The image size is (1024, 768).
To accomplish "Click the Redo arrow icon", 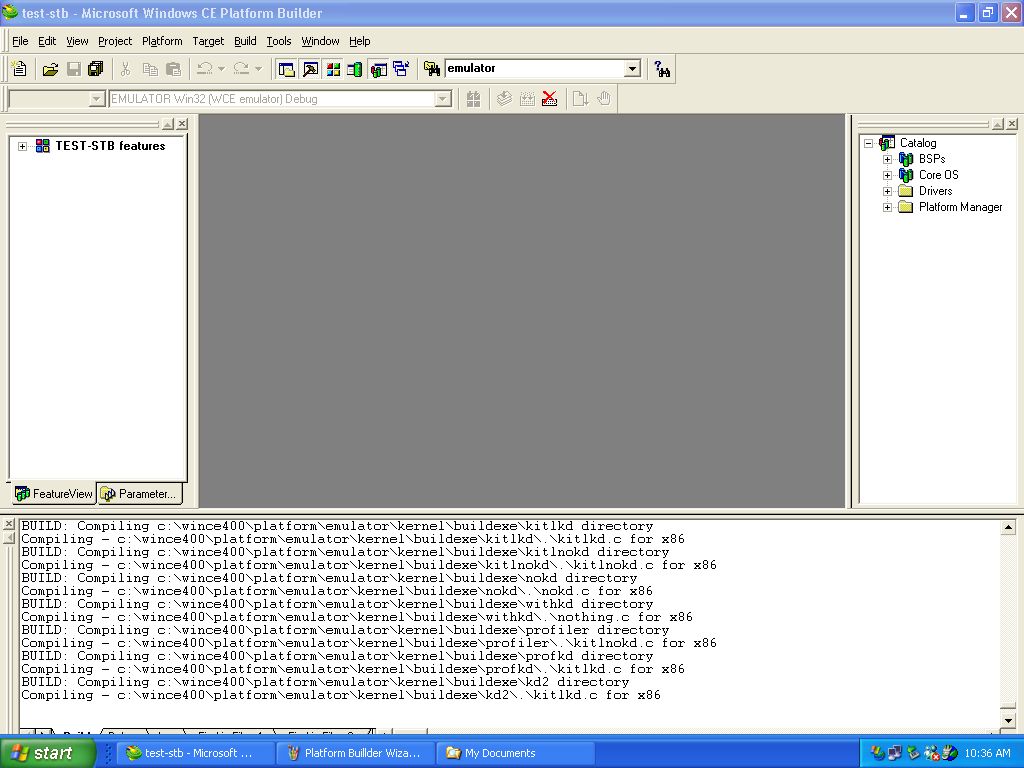I will point(241,69).
